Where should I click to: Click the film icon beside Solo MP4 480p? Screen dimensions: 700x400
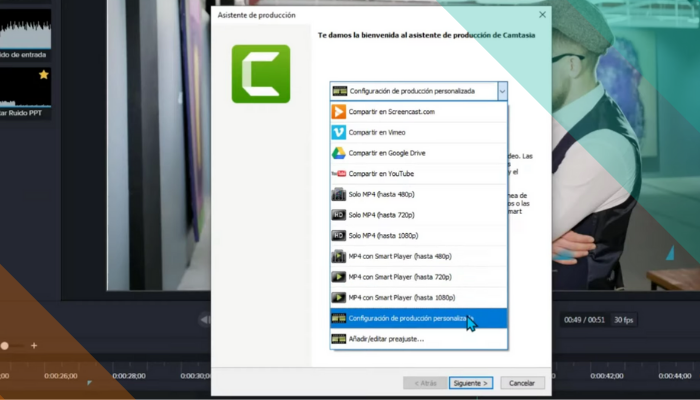point(339,194)
